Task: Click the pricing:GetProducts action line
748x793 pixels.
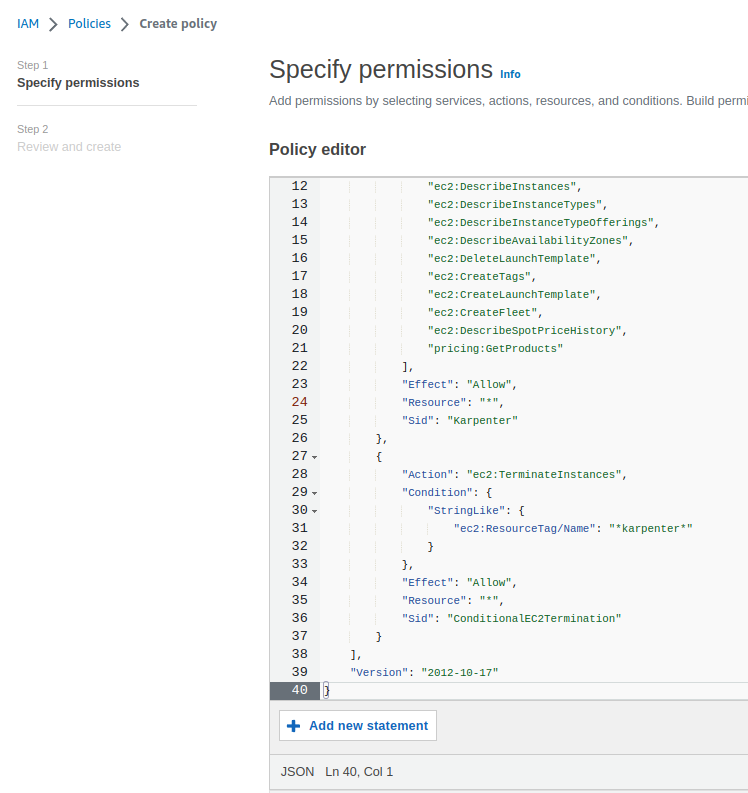Action: (x=495, y=348)
